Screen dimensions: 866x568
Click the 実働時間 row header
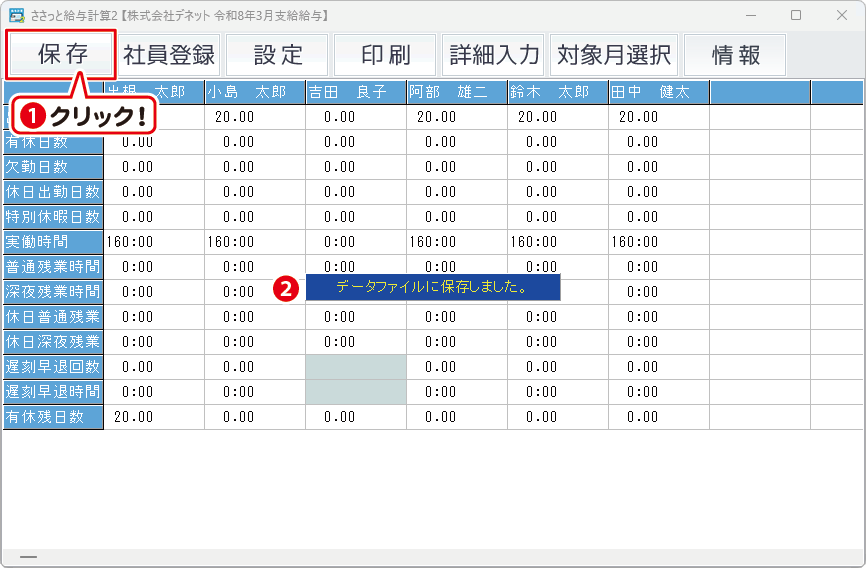[53, 242]
